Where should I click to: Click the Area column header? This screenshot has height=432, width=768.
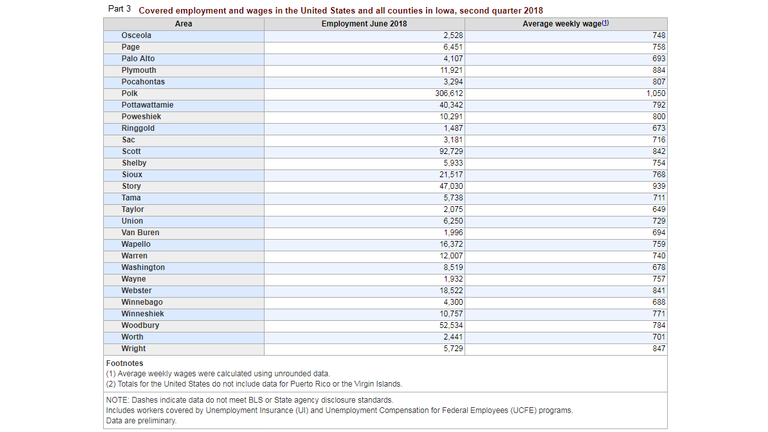184,23
